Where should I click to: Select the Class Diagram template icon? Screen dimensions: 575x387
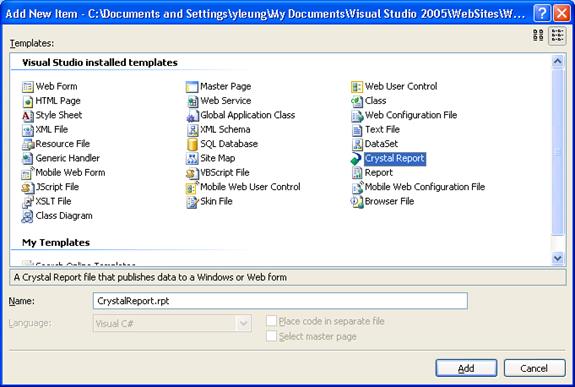pos(28,216)
